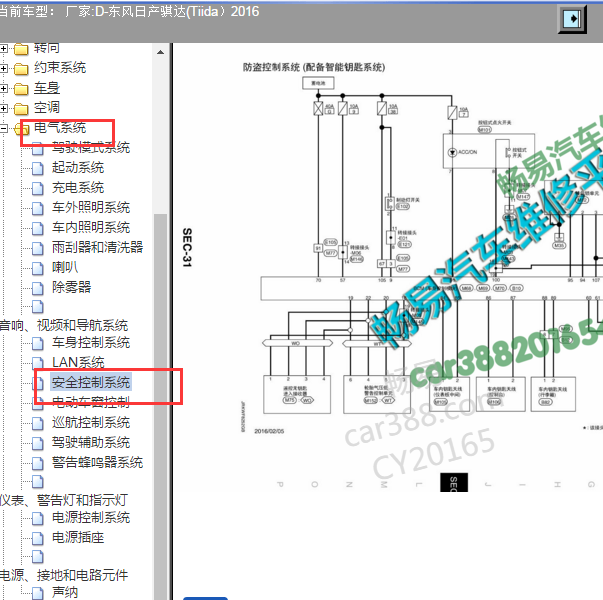
Task: Click the tree panel vertical scrollbar thumb
Action: pos(160,407)
